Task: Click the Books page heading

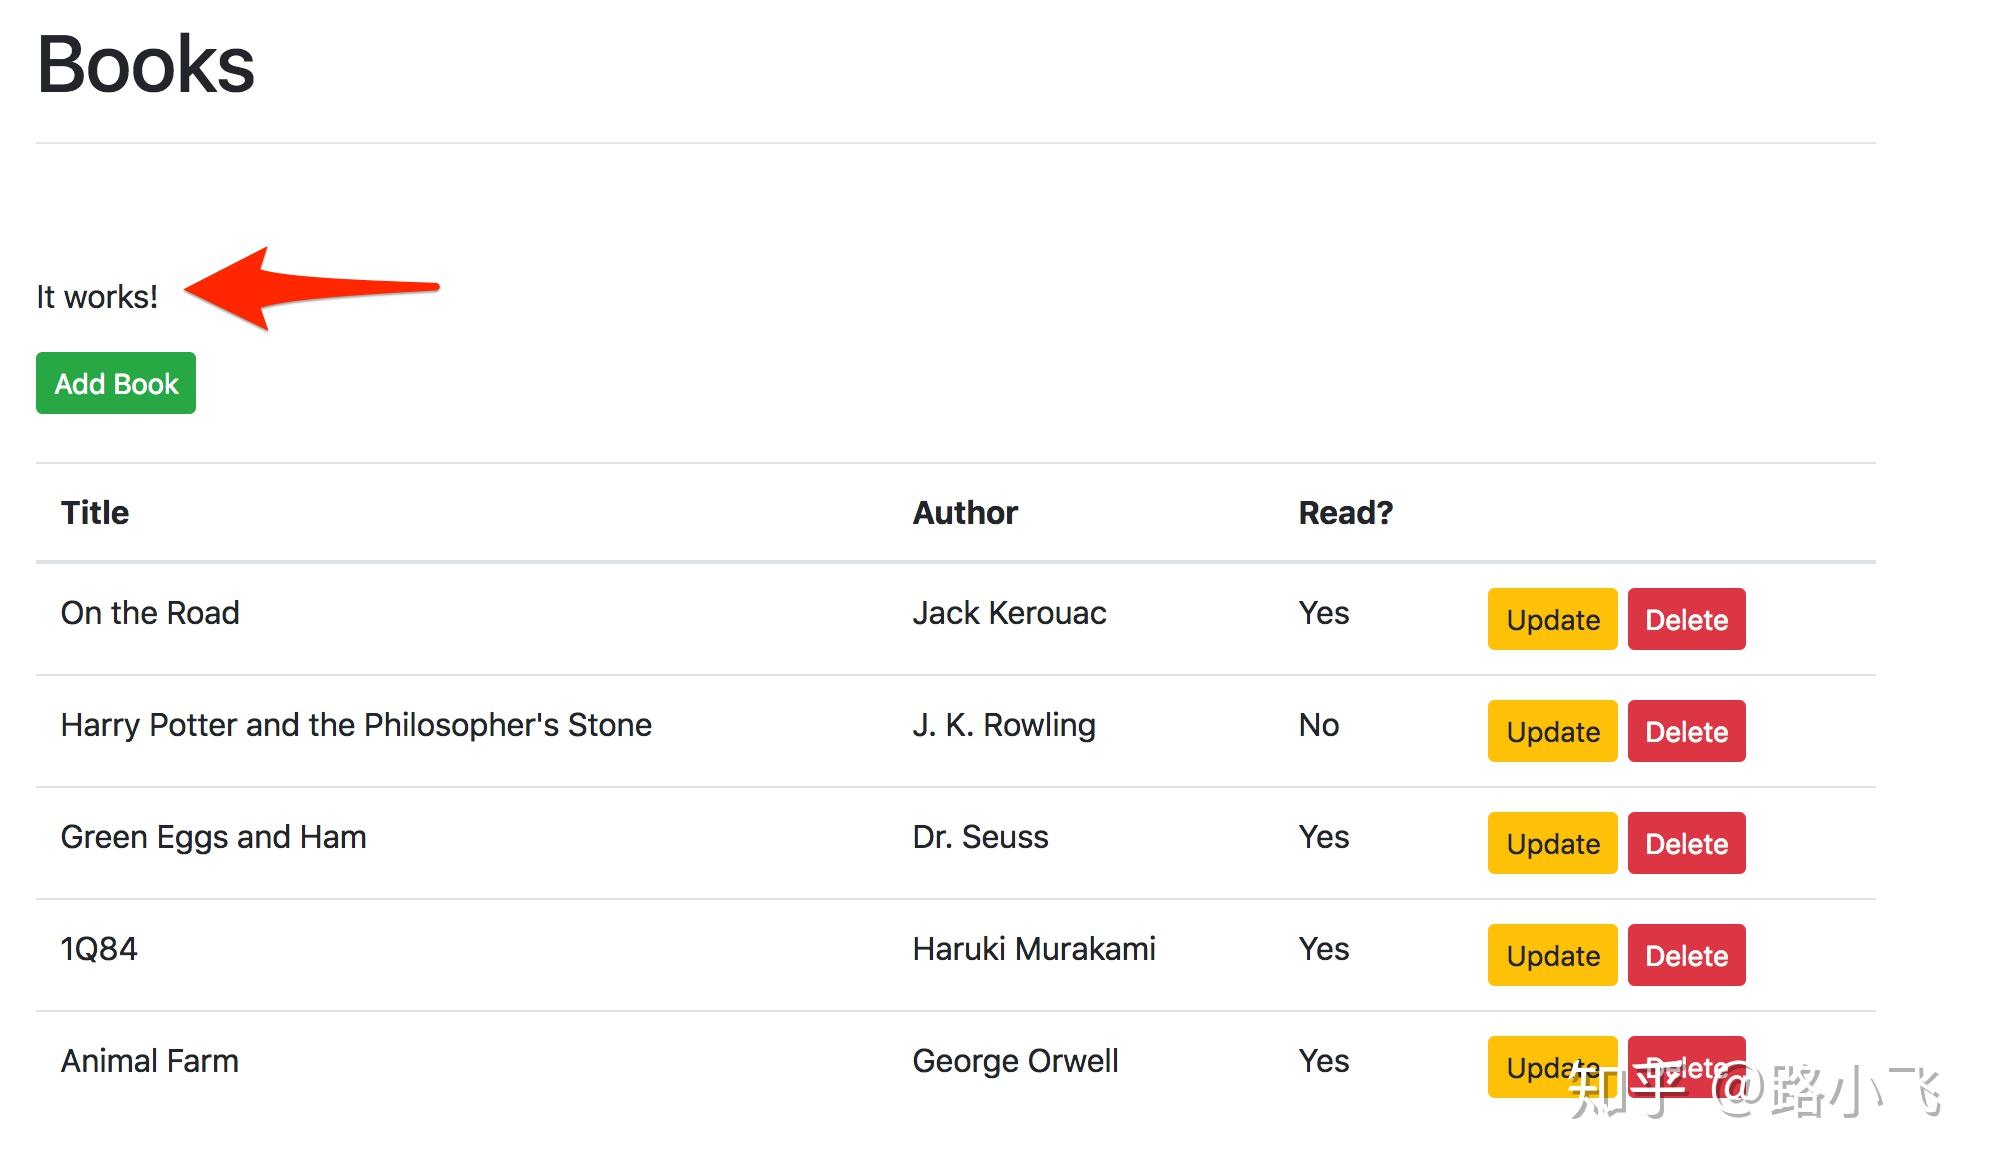Action: [x=146, y=65]
